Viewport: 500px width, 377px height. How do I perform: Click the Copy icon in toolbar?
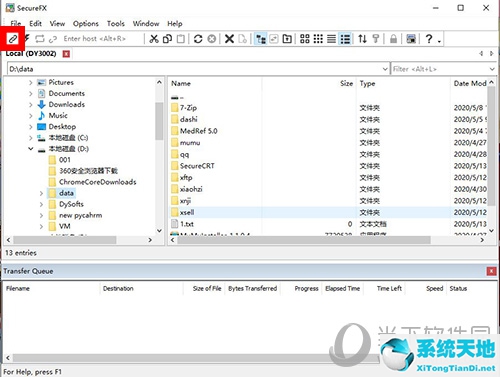(167, 39)
